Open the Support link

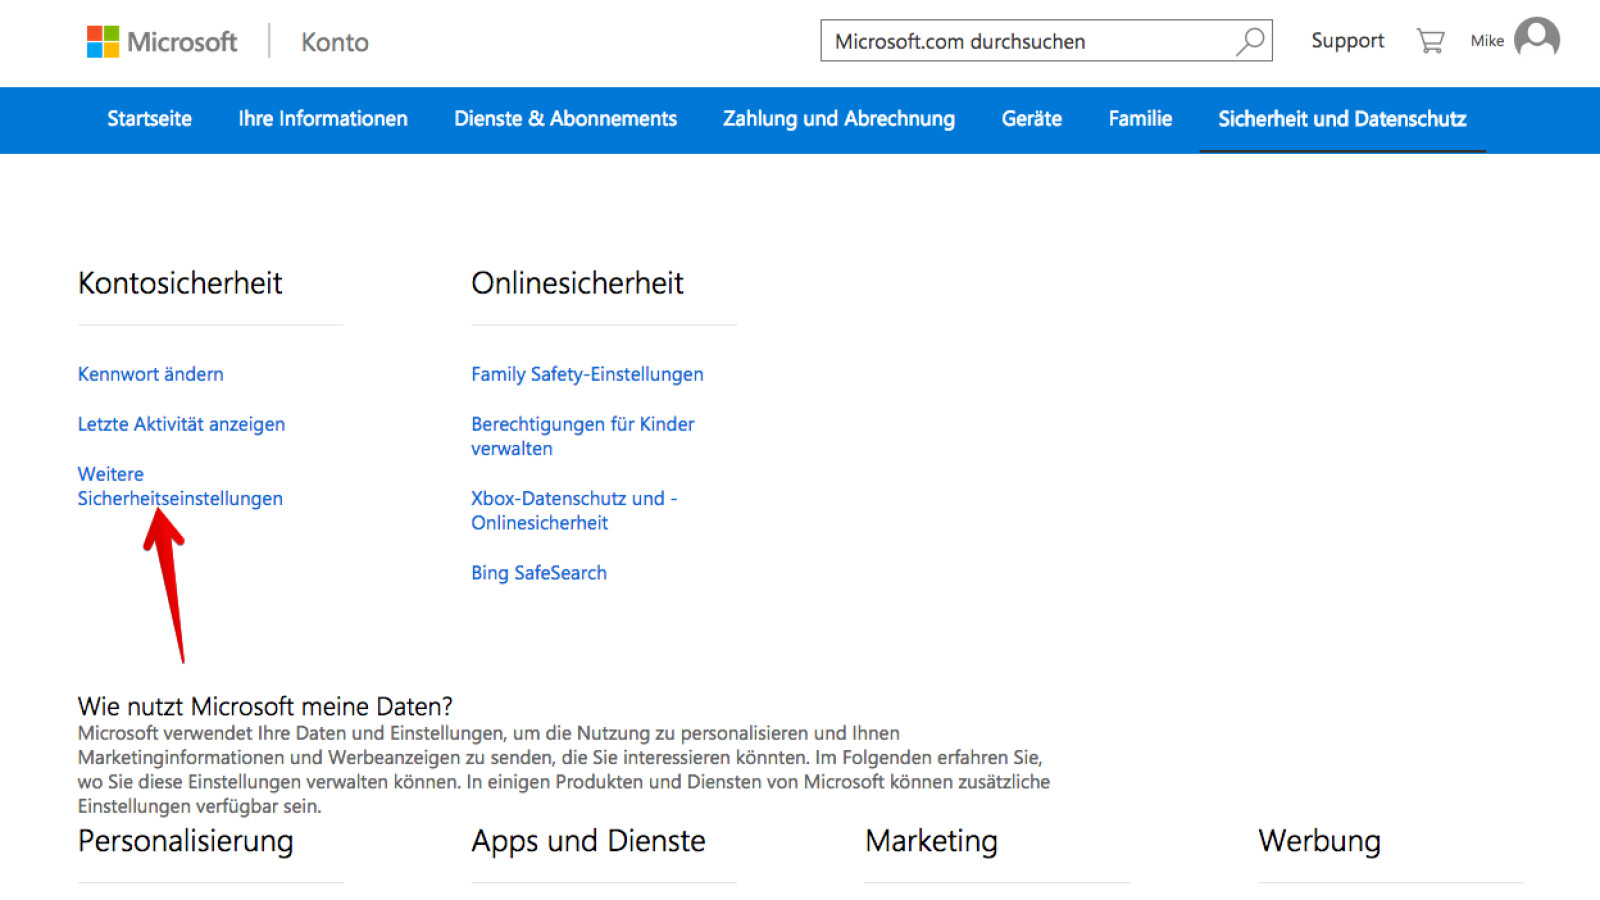click(x=1347, y=41)
